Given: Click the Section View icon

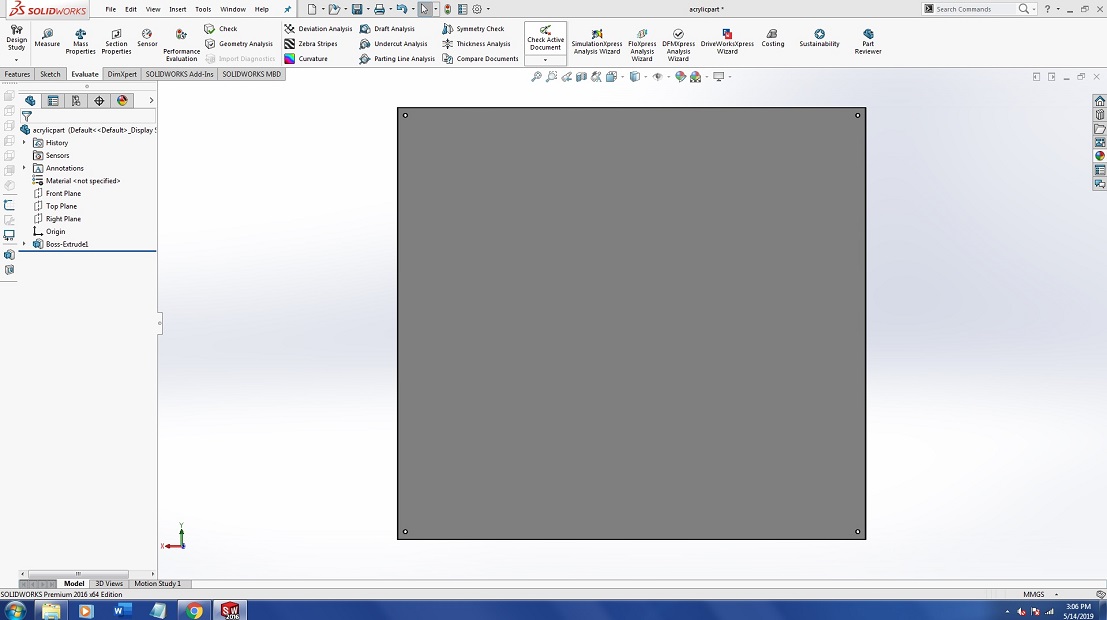Looking at the screenshot, I should [x=581, y=77].
